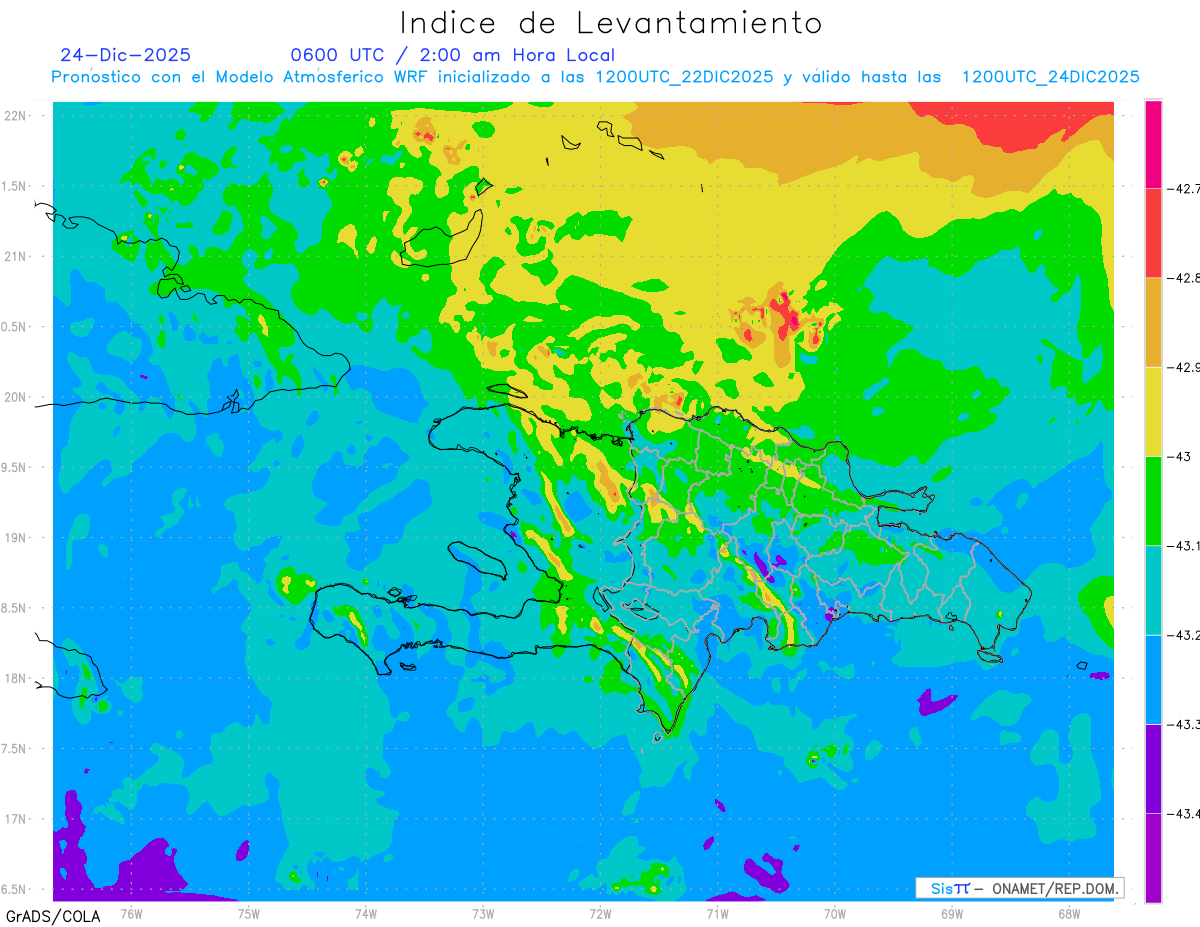1200x927 pixels.
Task: Select the blue swatch between -43.2 and -43.3
Action: click(x=1153, y=679)
